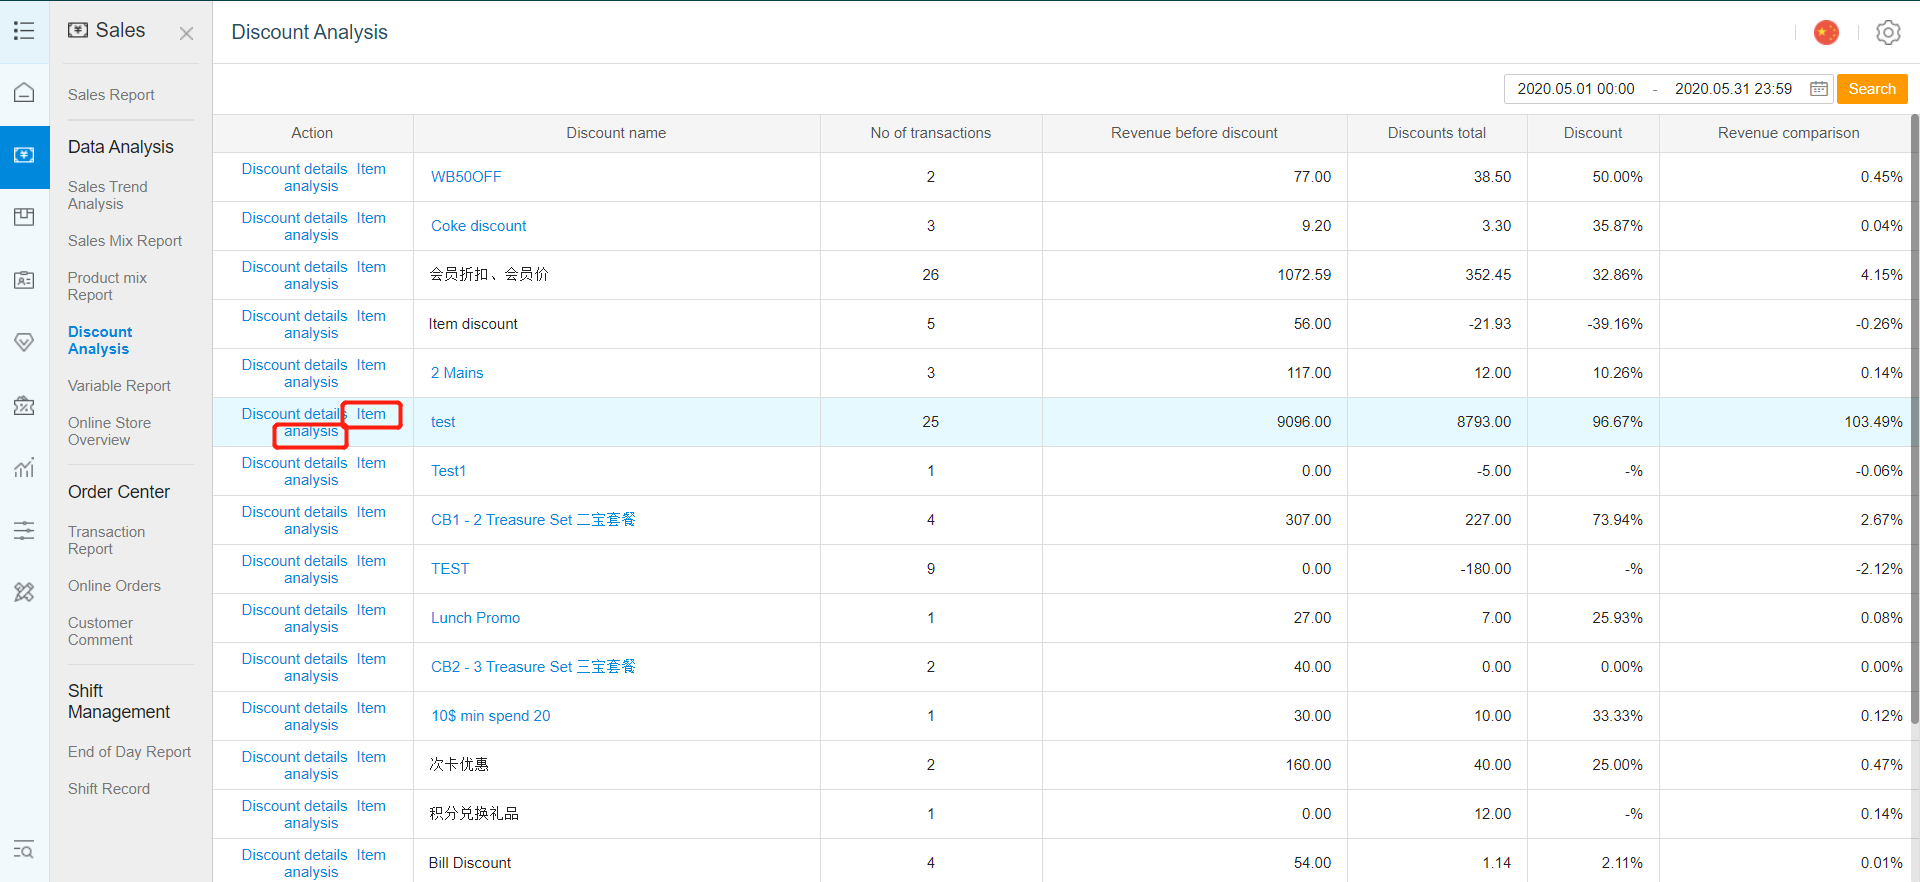This screenshot has width=1920, height=882.
Task: Open settings gear icon
Action: [x=1888, y=33]
